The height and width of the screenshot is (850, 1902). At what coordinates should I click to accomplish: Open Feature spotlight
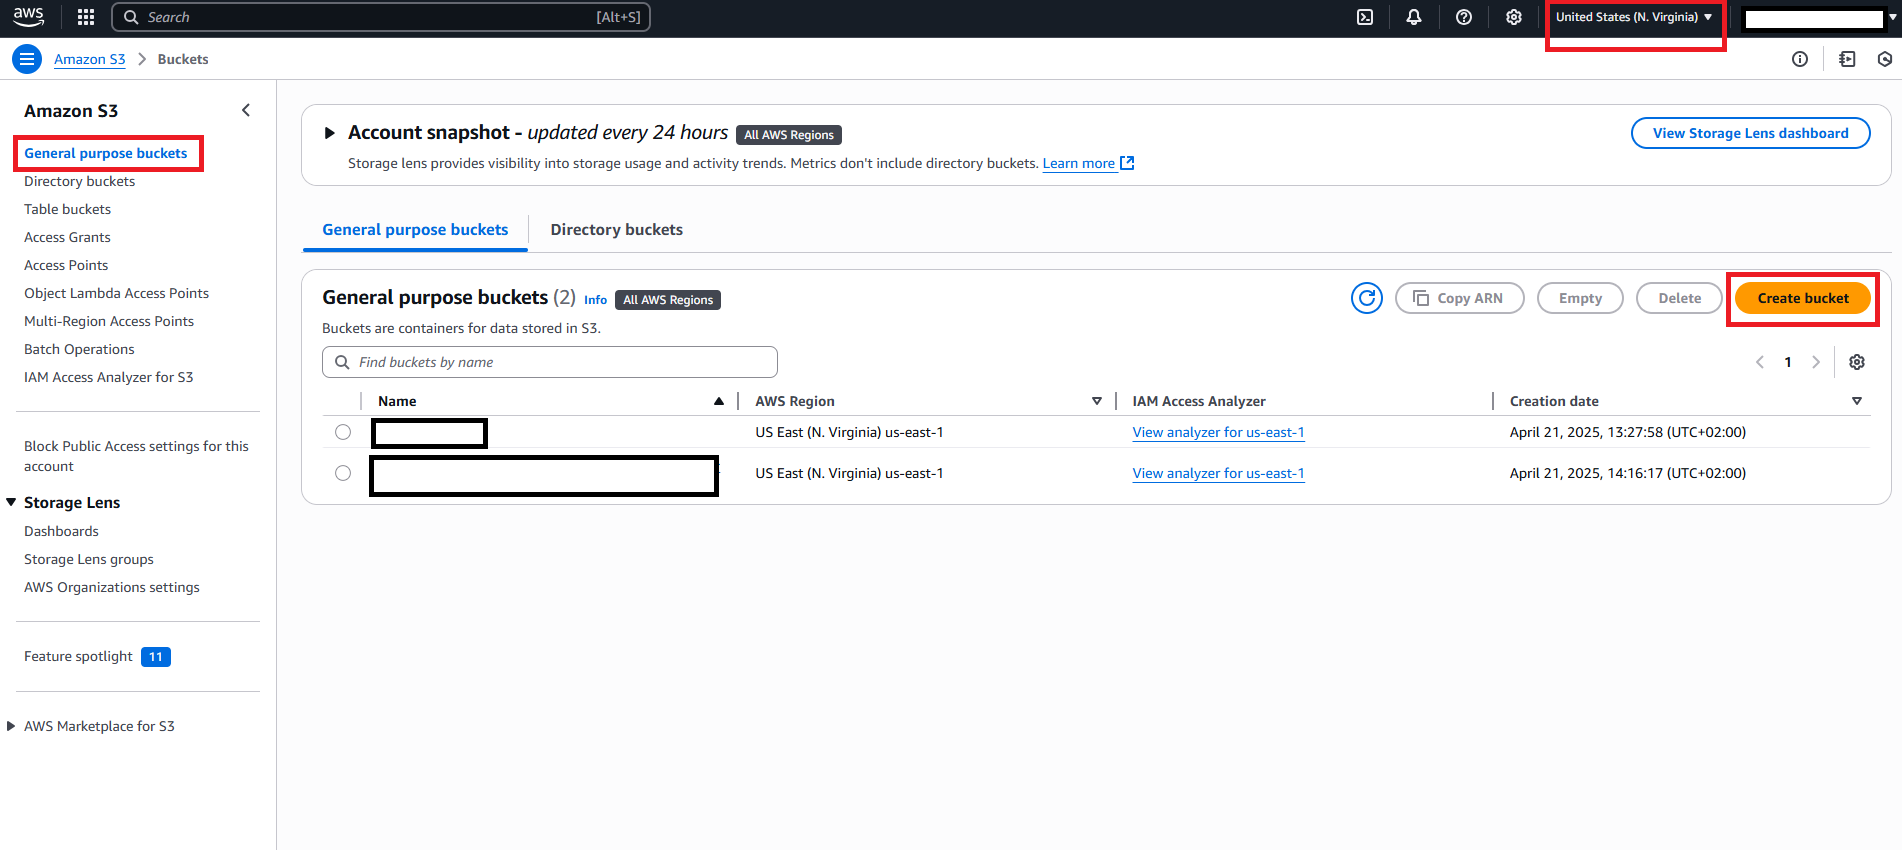pyautogui.click(x=79, y=656)
